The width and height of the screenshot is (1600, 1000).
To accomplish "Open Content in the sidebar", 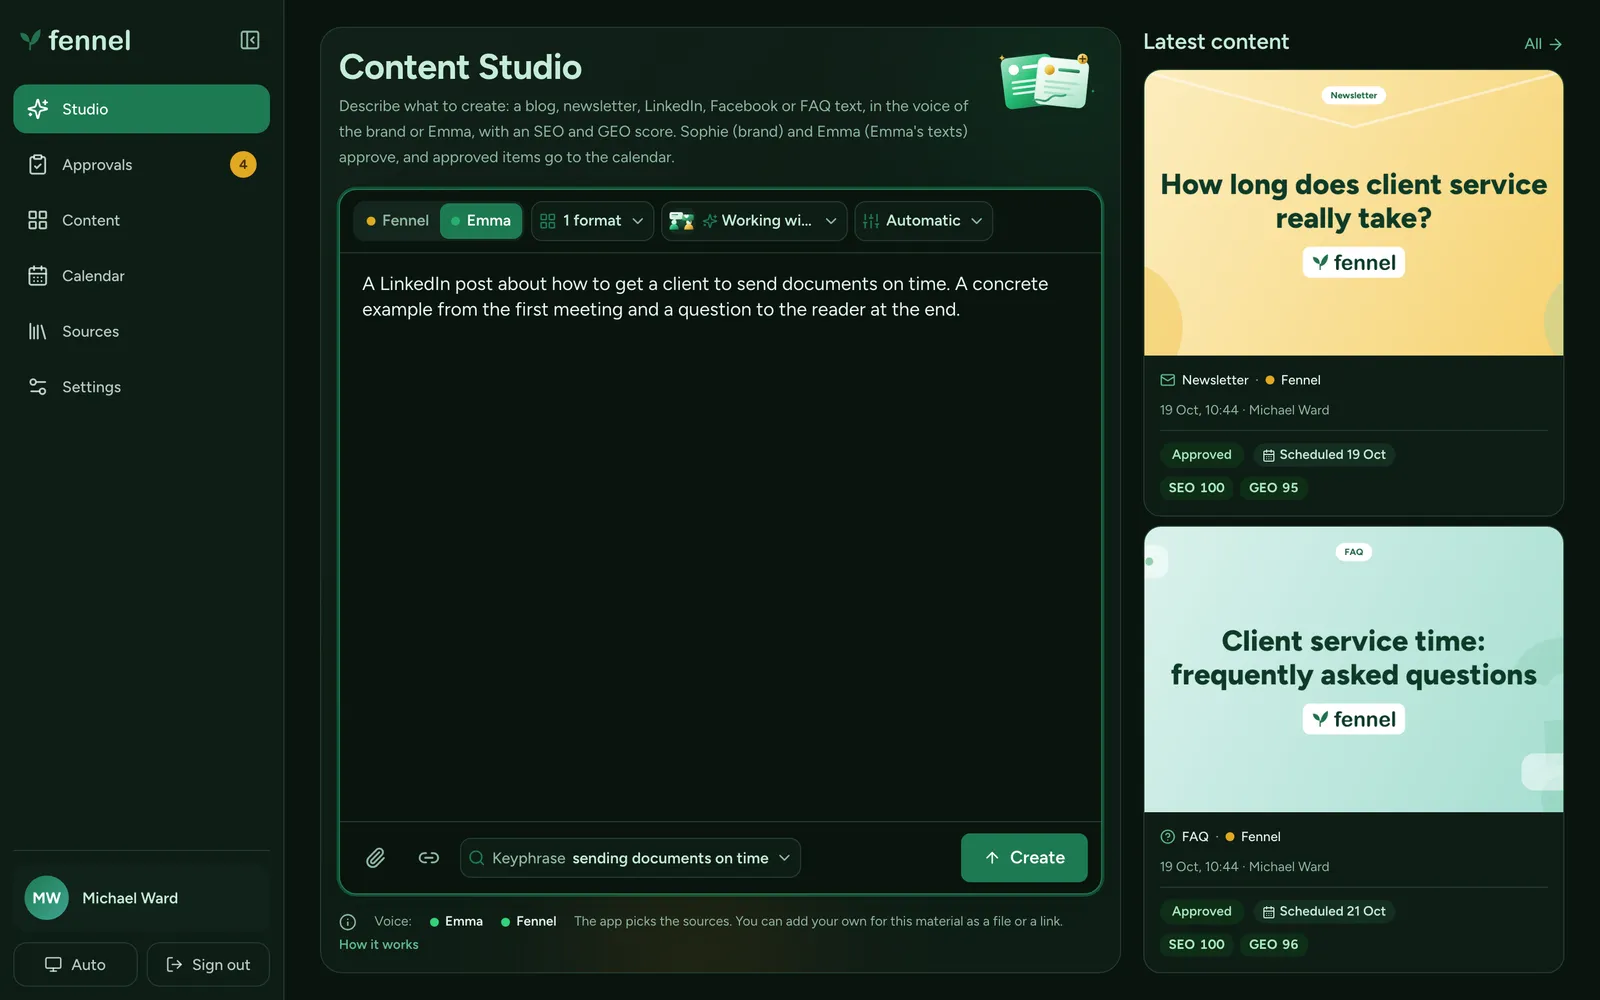I will coord(141,220).
